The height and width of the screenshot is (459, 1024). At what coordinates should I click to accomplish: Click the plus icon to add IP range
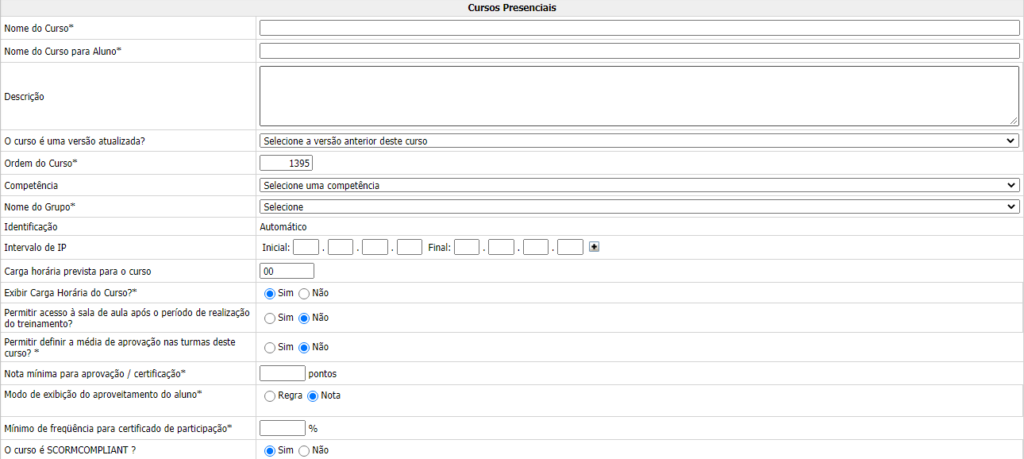594,247
